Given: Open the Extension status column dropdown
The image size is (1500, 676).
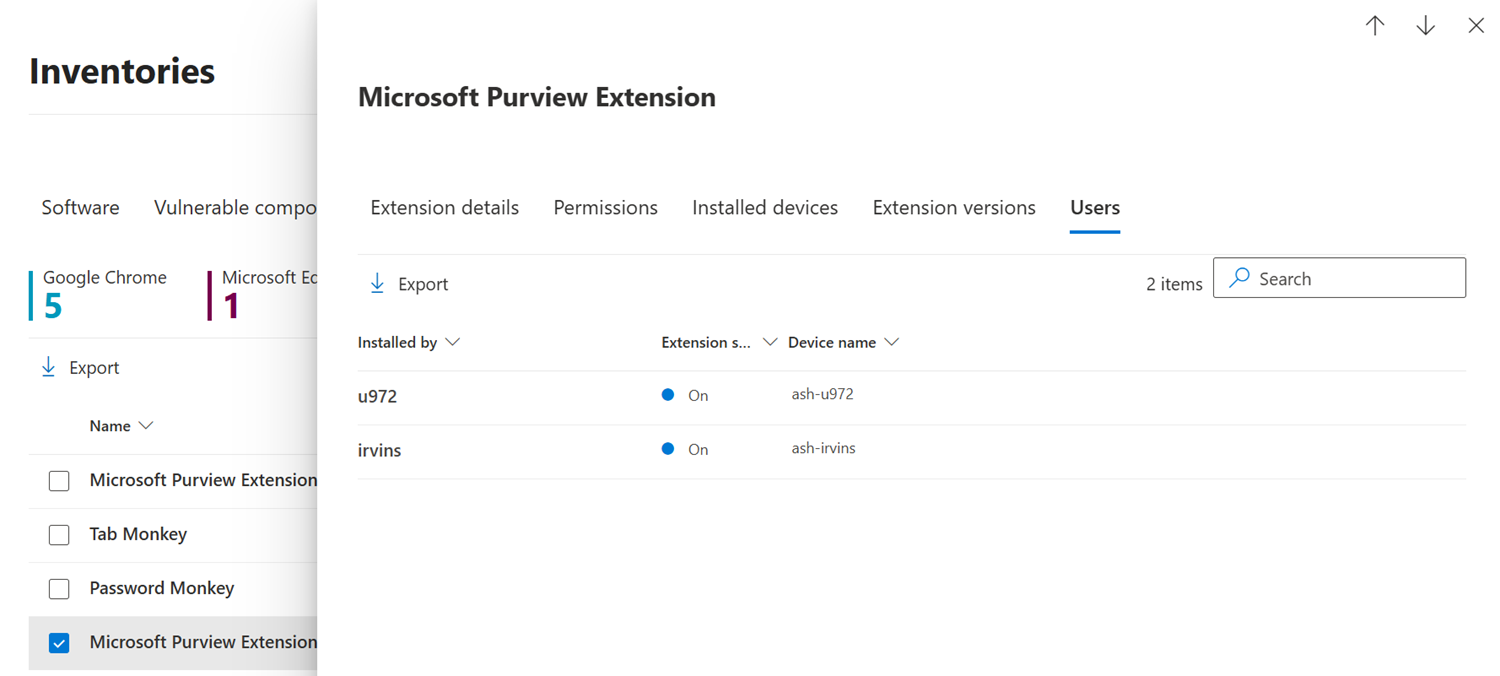Looking at the screenshot, I should coord(769,342).
